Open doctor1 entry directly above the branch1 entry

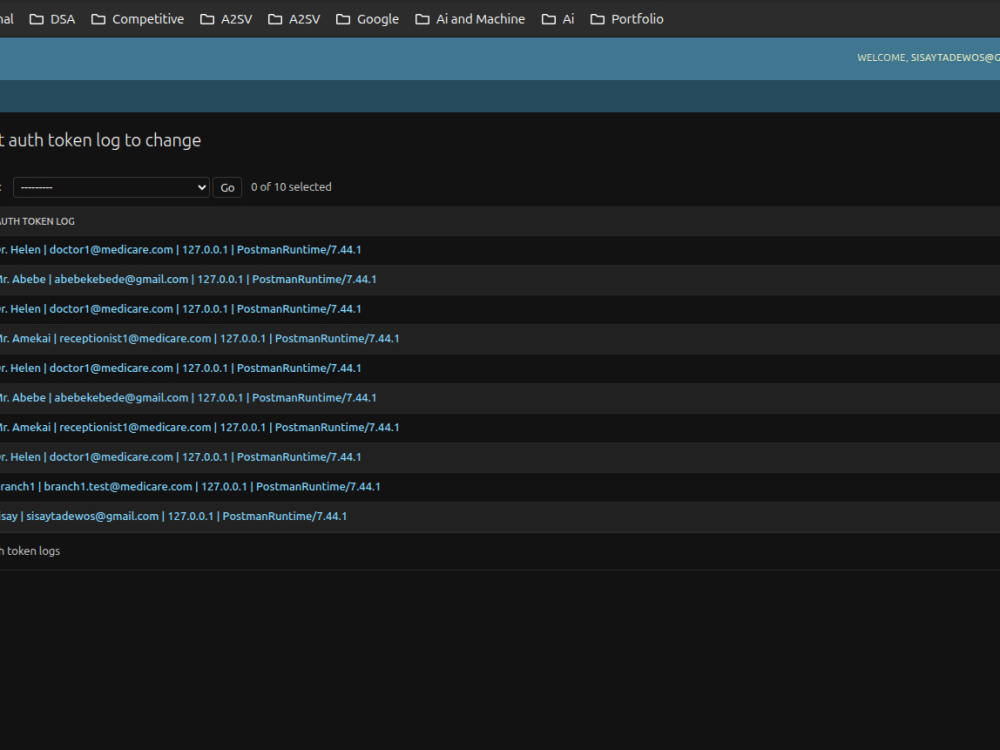180,457
